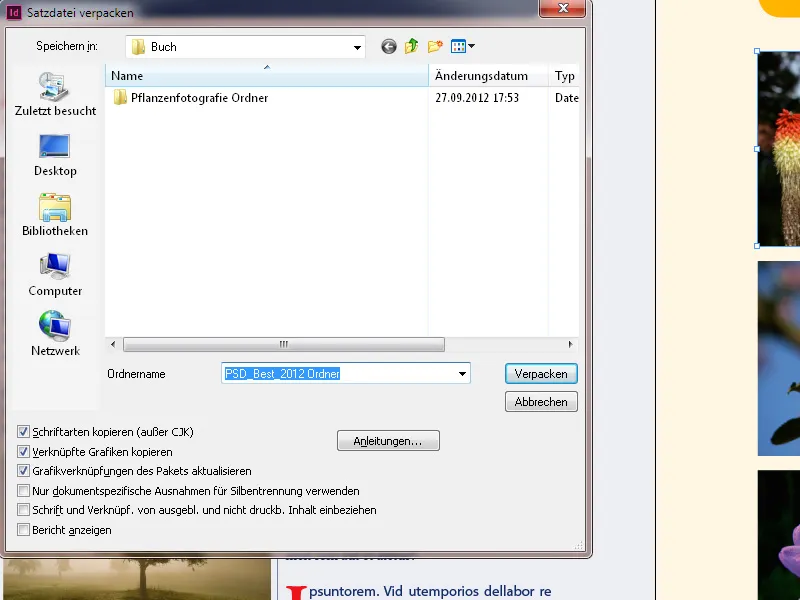Sort by Änderungsdatum column header
The image size is (800, 600).
tap(488, 76)
